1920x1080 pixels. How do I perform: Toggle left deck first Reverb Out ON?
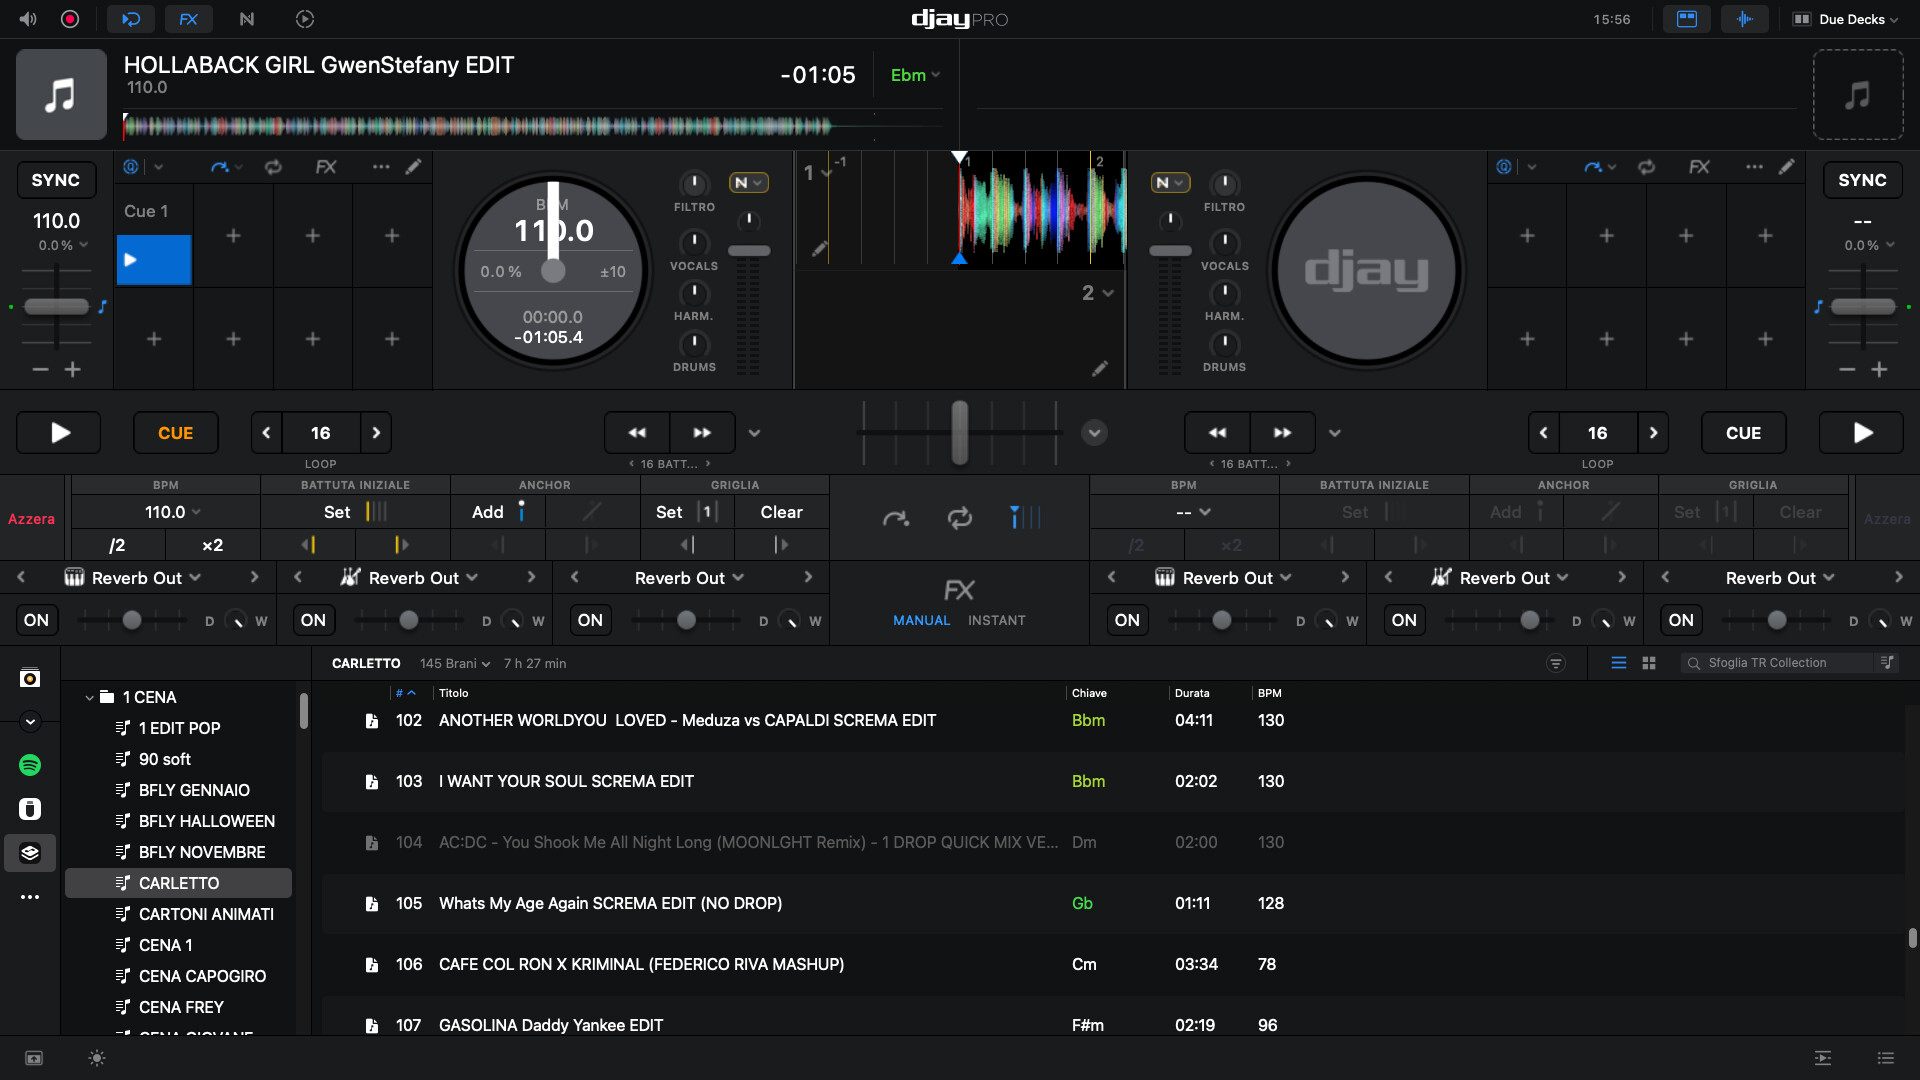[36, 620]
